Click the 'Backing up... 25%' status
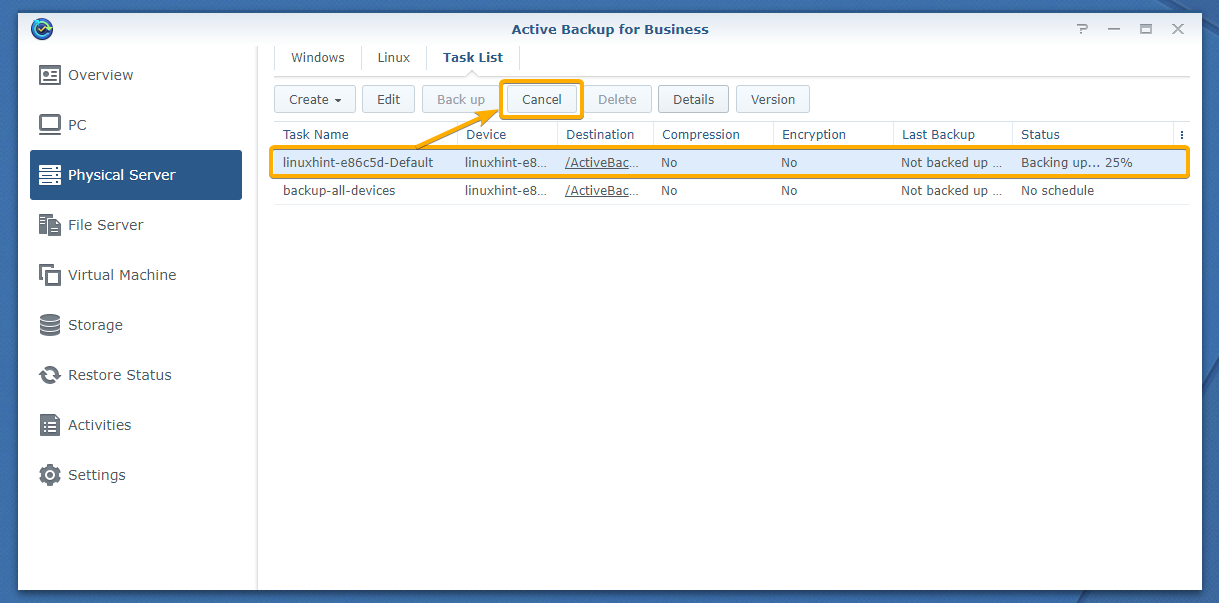This screenshot has height=603, width=1219. click(1076, 162)
